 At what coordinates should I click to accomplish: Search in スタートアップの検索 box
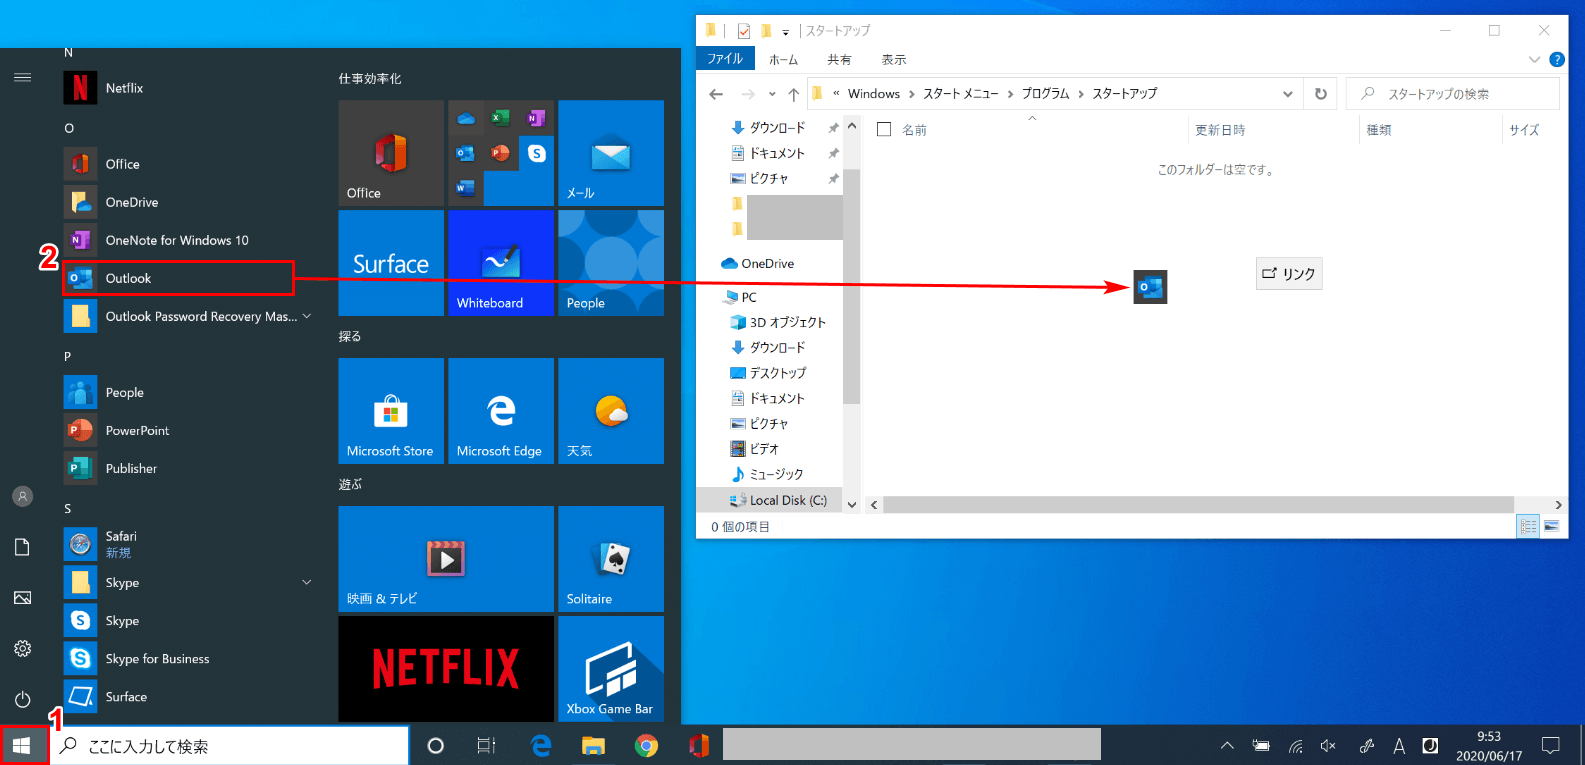click(x=1452, y=94)
